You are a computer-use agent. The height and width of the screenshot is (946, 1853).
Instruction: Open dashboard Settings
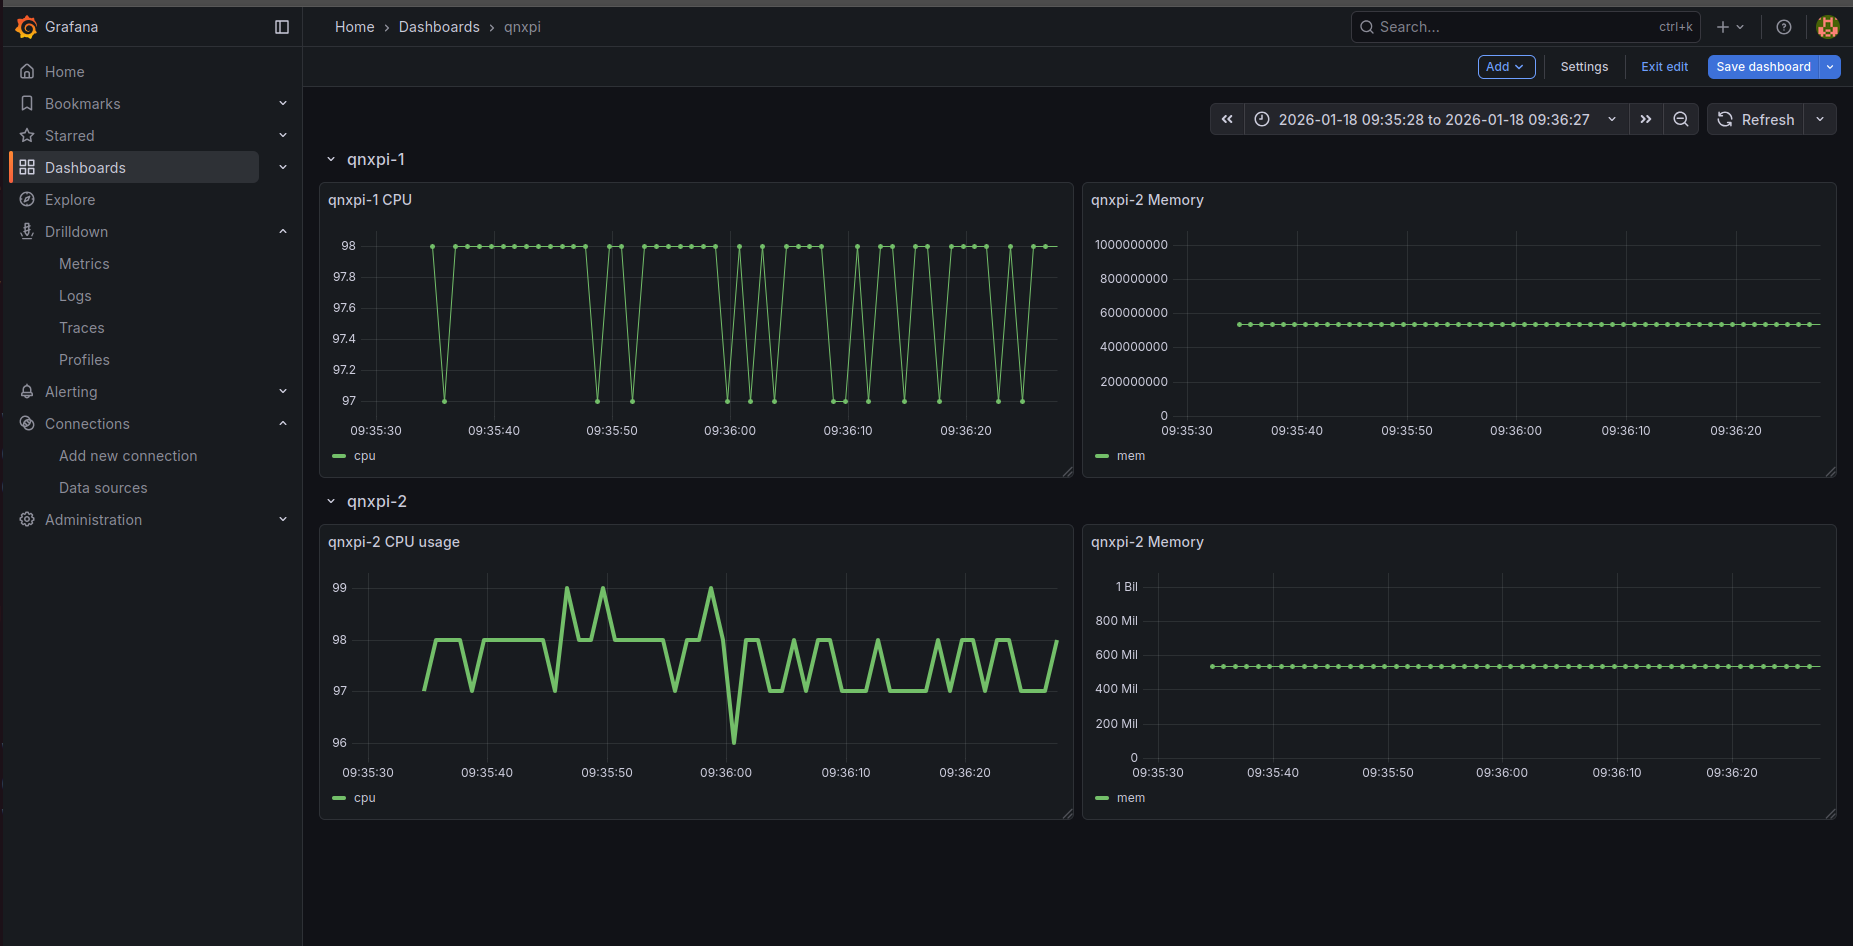(1584, 67)
